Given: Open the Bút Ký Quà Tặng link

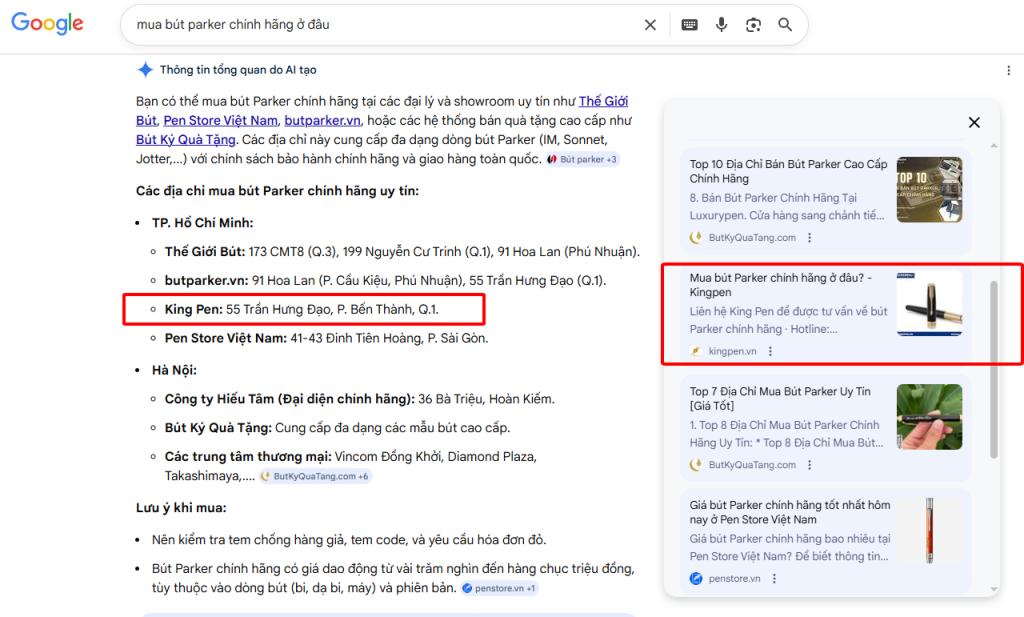Looking at the screenshot, I should click(185, 140).
